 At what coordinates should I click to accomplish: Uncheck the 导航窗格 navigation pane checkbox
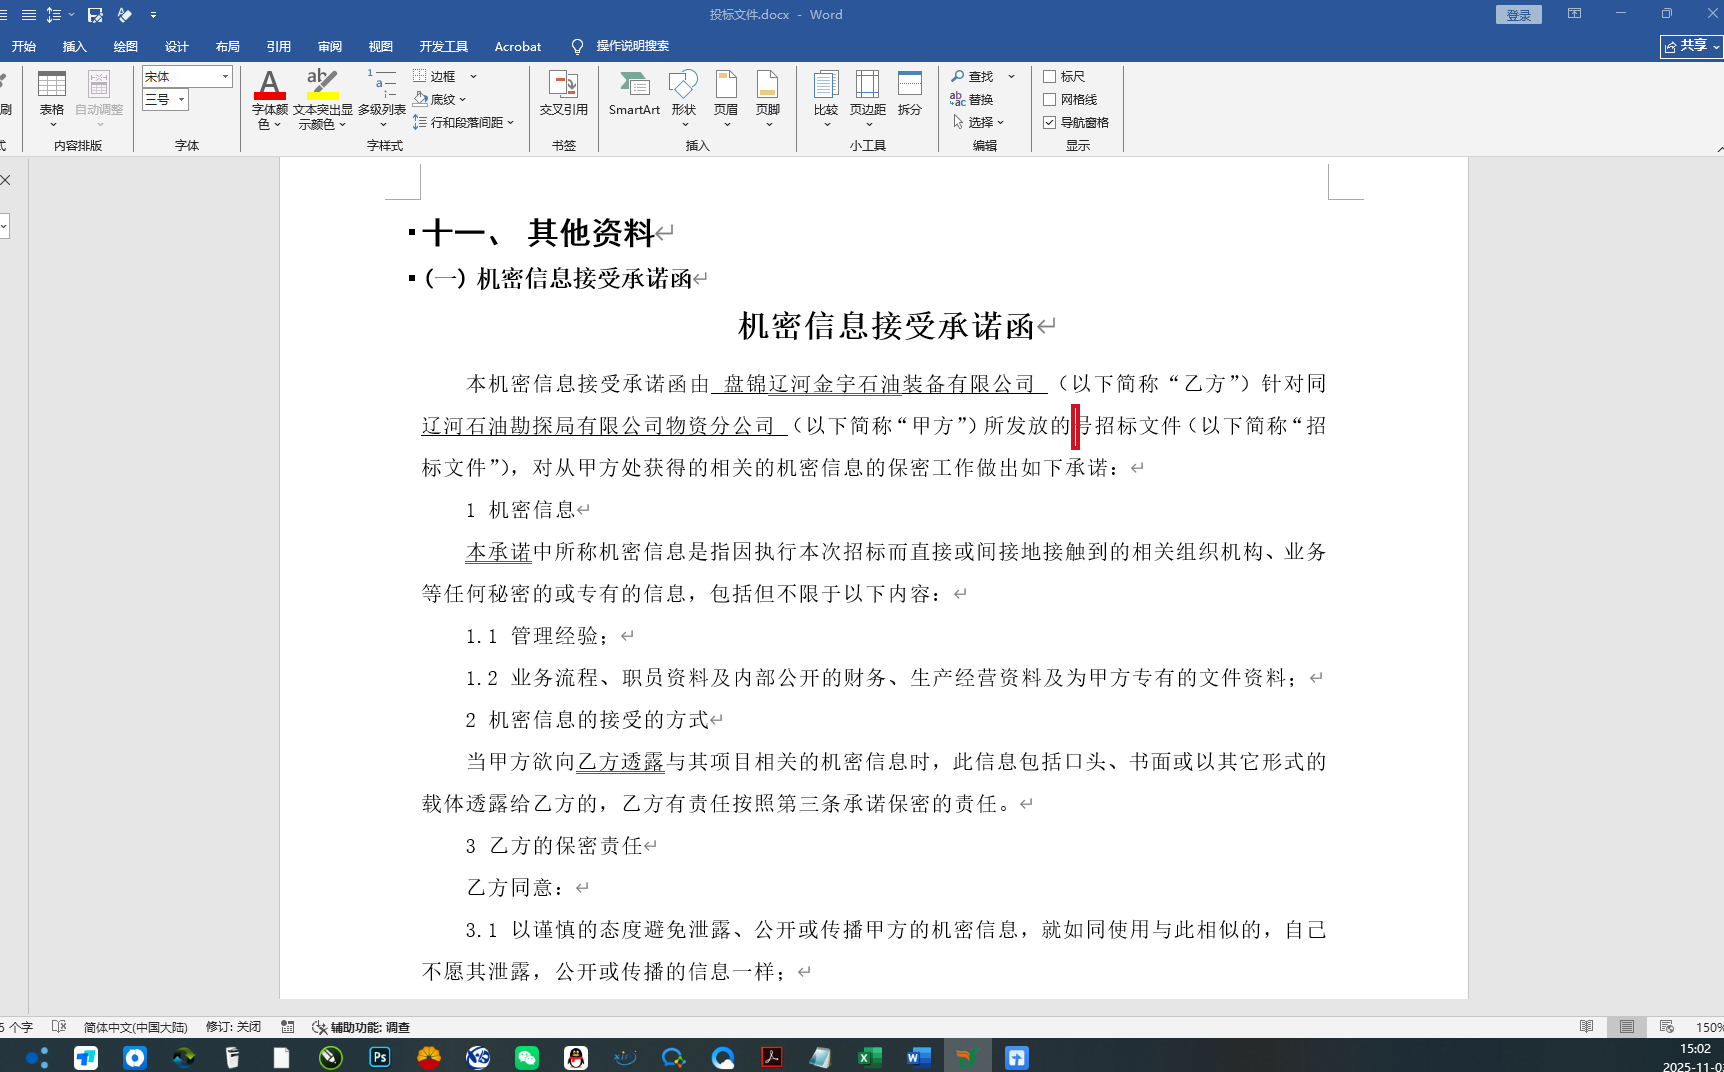(x=1050, y=122)
